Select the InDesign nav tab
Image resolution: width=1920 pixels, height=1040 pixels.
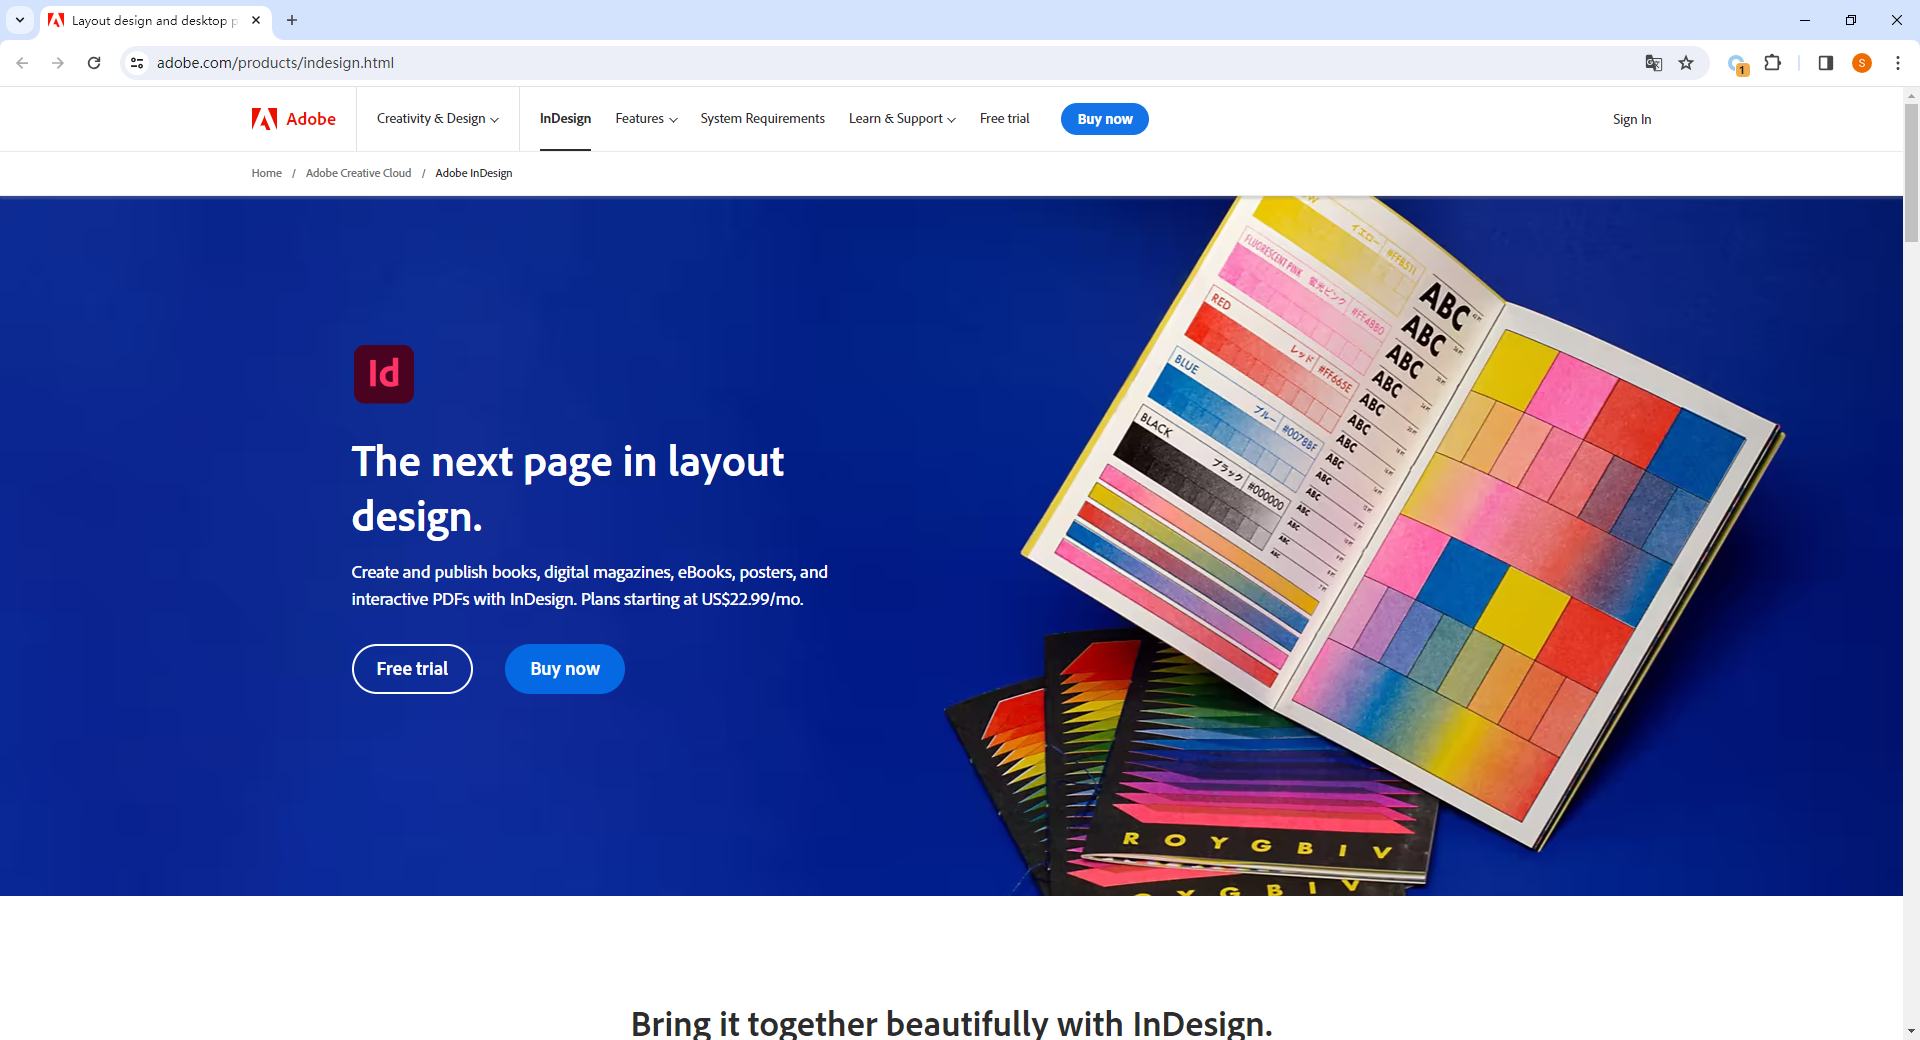click(565, 119)
